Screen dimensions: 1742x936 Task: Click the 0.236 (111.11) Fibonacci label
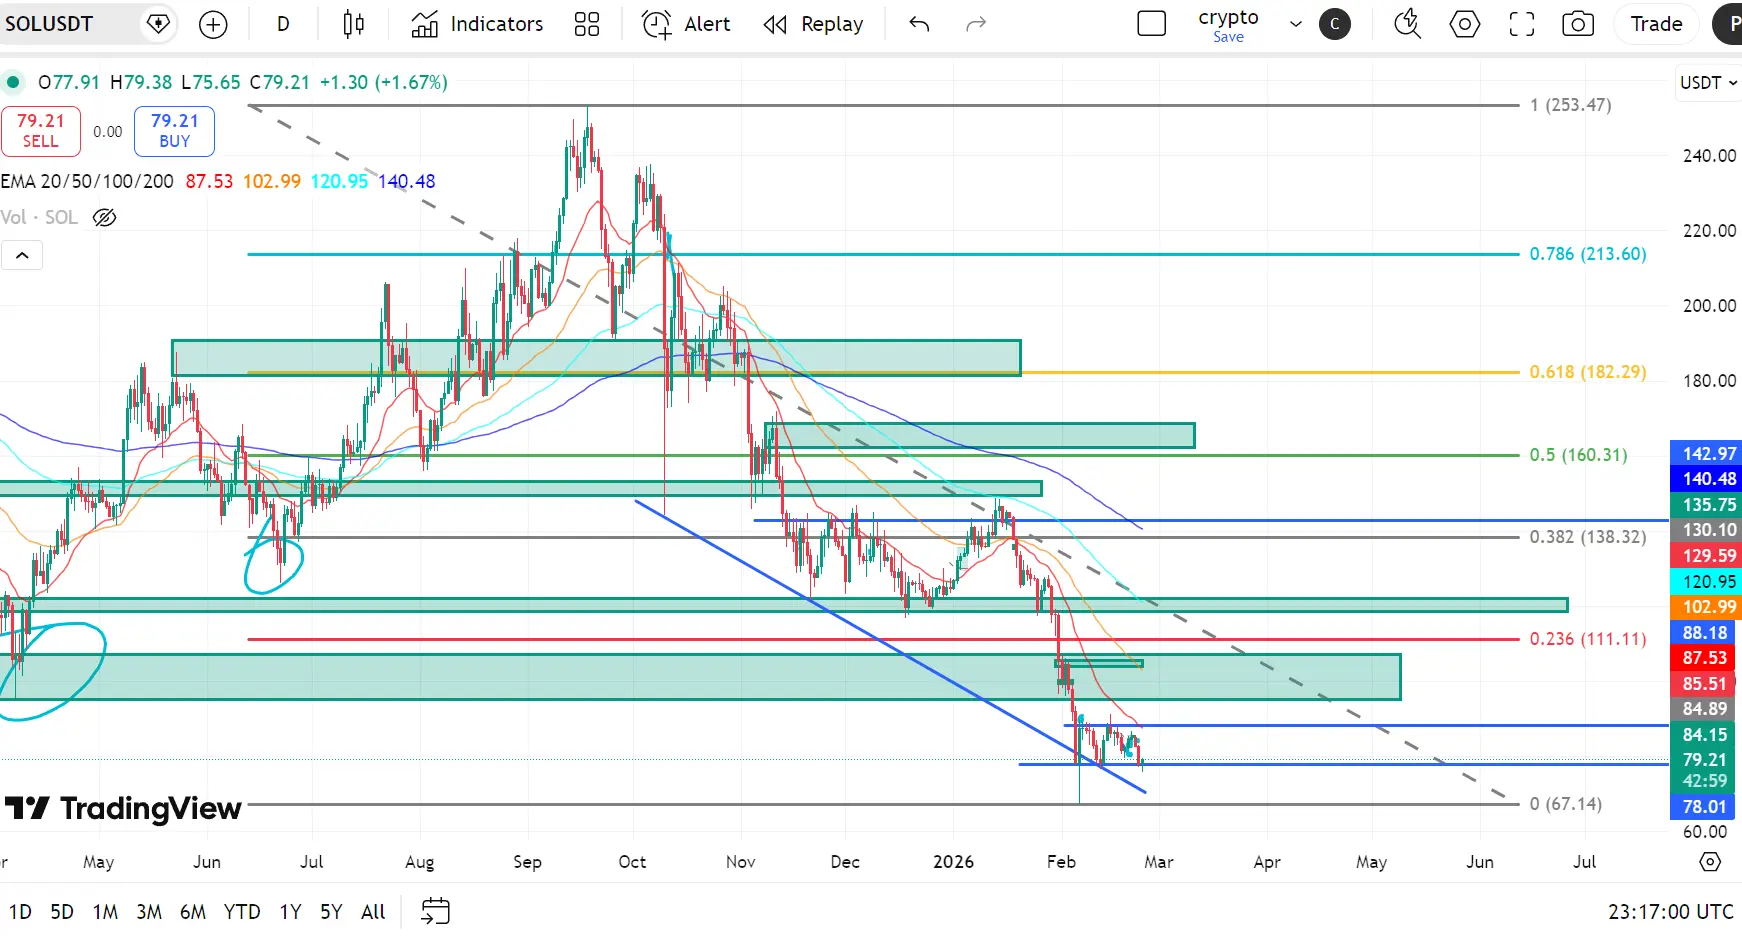tap(1588, 639)
